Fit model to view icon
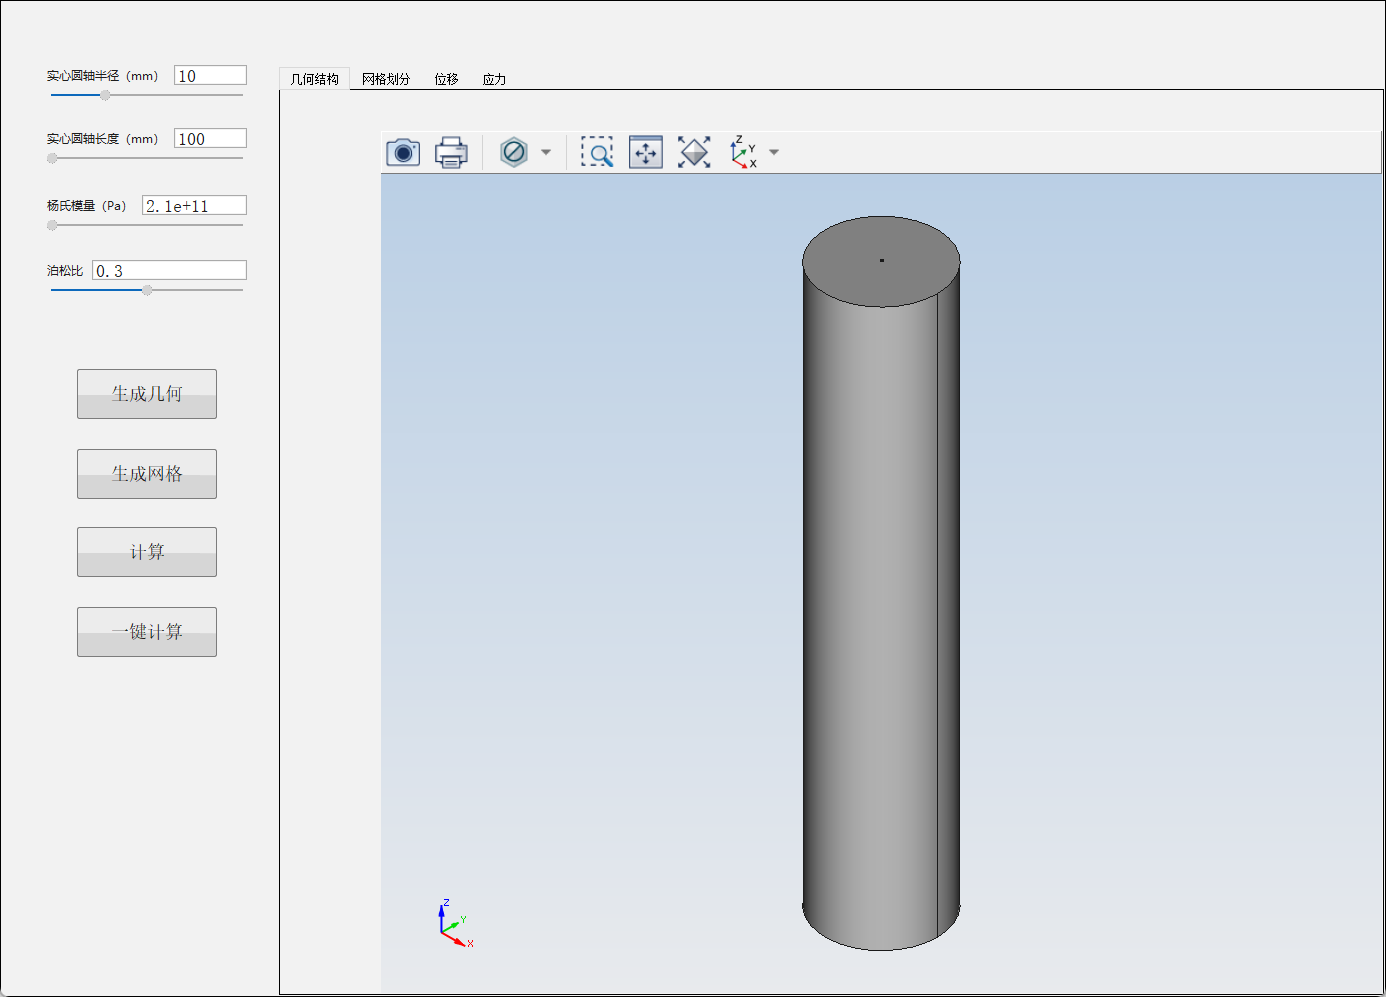This screenshot has height=997, width=1386. tap(694, 153)
